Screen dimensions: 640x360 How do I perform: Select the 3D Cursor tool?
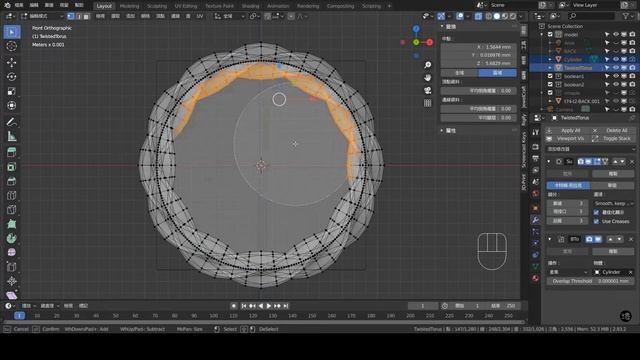click(x=12, y=46)
